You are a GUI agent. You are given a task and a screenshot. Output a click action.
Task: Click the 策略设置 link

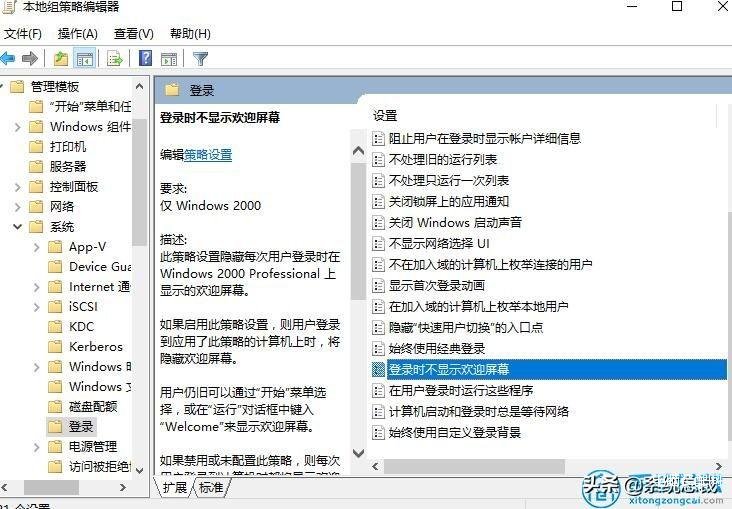[x=208, y=155]
